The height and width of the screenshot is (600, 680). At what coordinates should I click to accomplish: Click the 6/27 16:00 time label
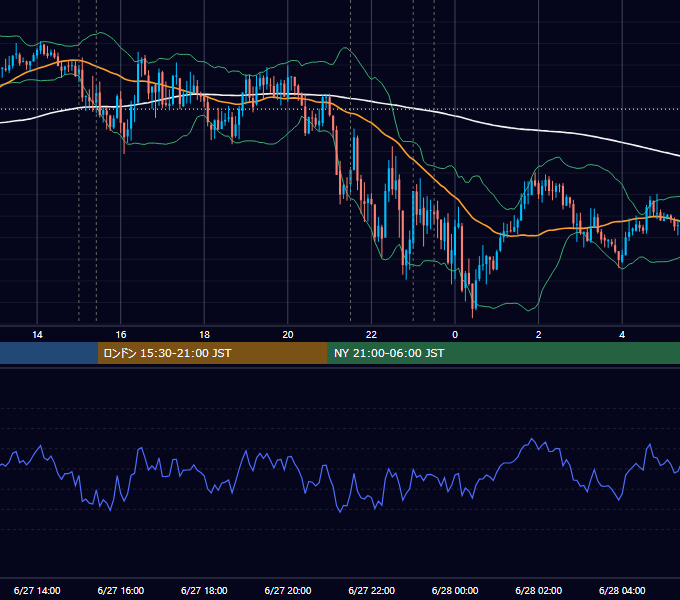121,590
